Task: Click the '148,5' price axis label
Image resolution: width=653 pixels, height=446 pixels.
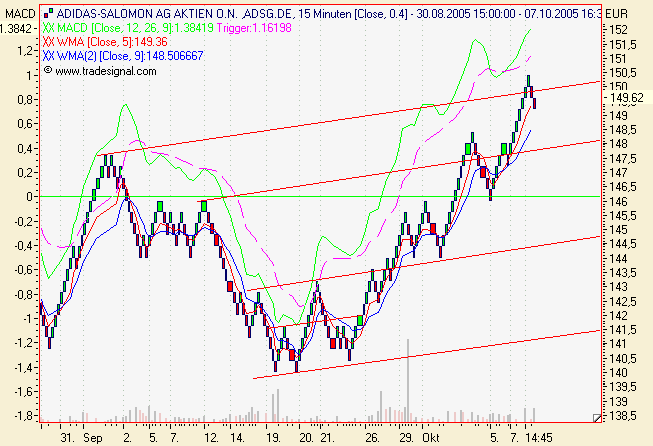Action: click(623, 130)
